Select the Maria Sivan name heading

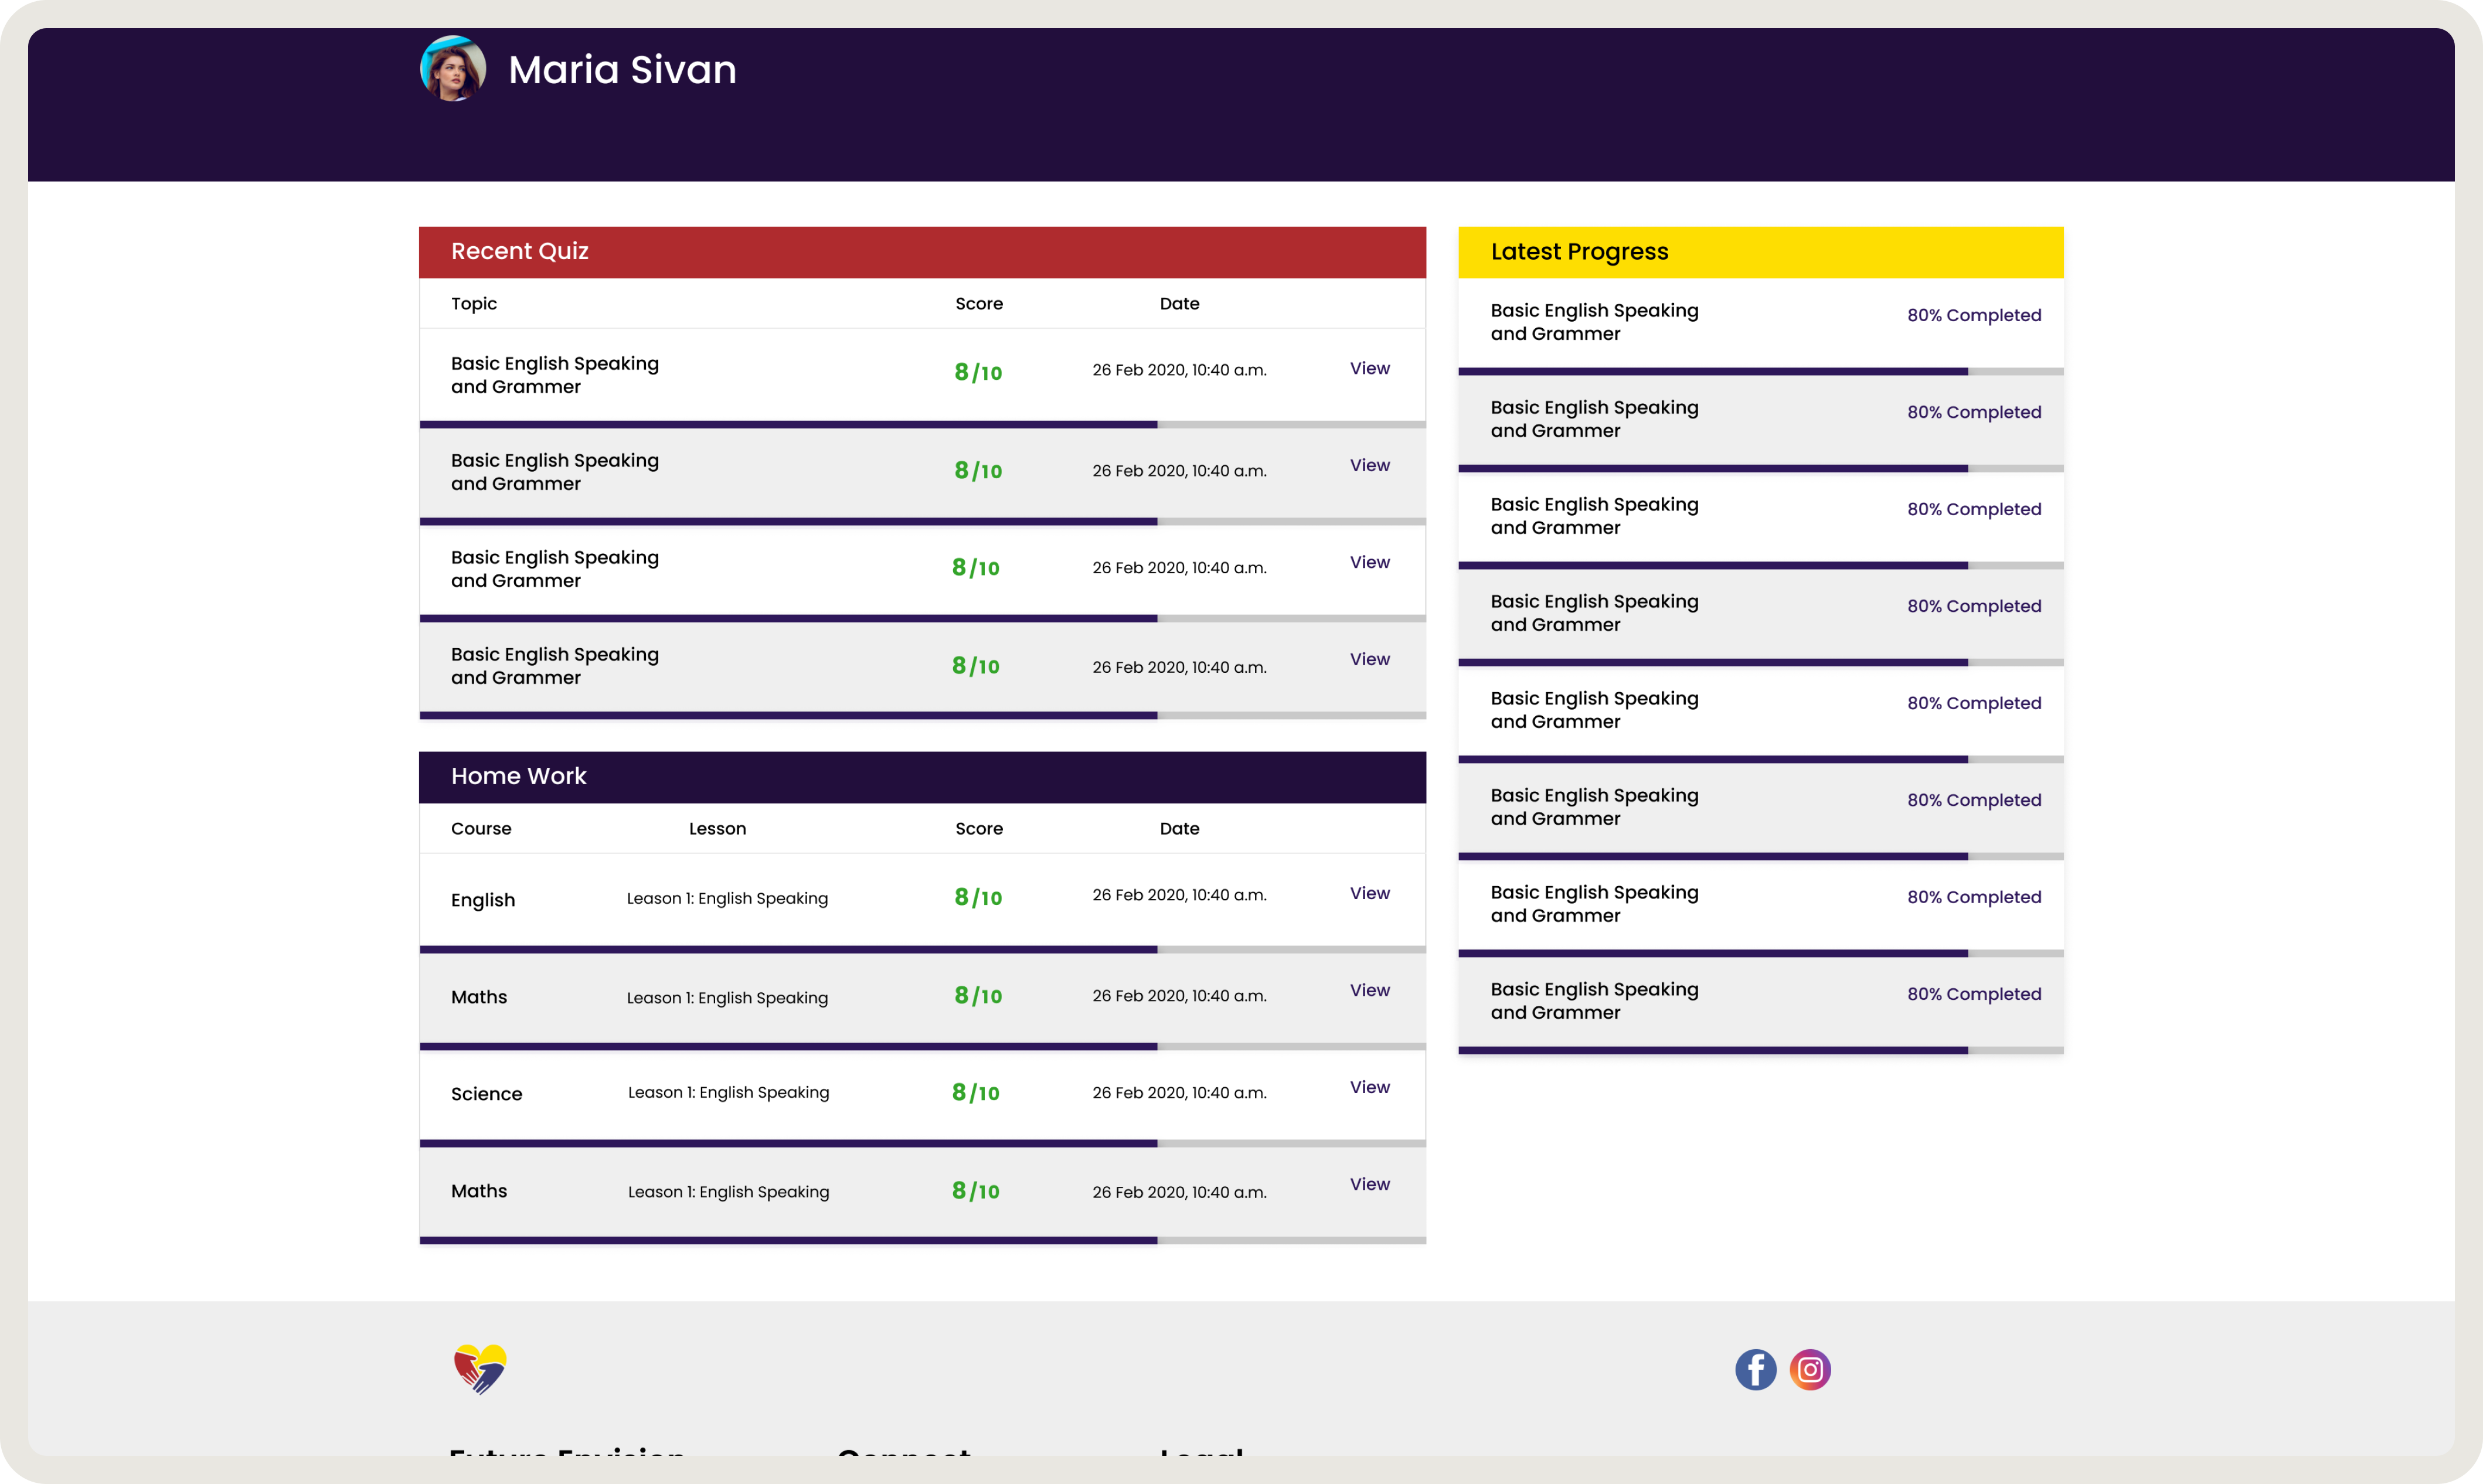tap(622, 70)
